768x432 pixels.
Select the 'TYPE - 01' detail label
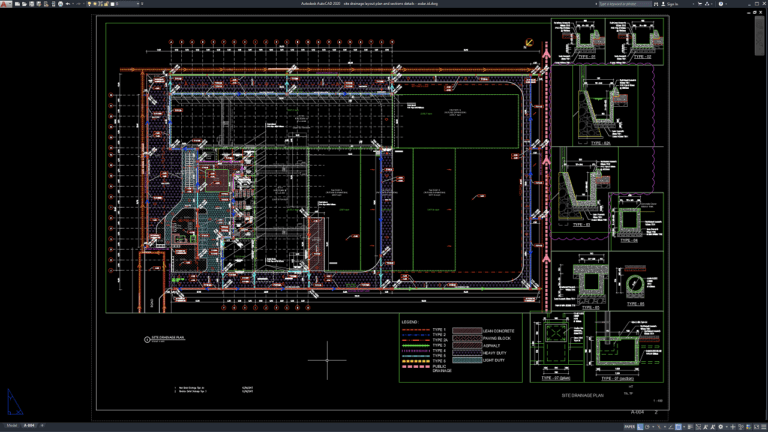click(x=586, y=57)
